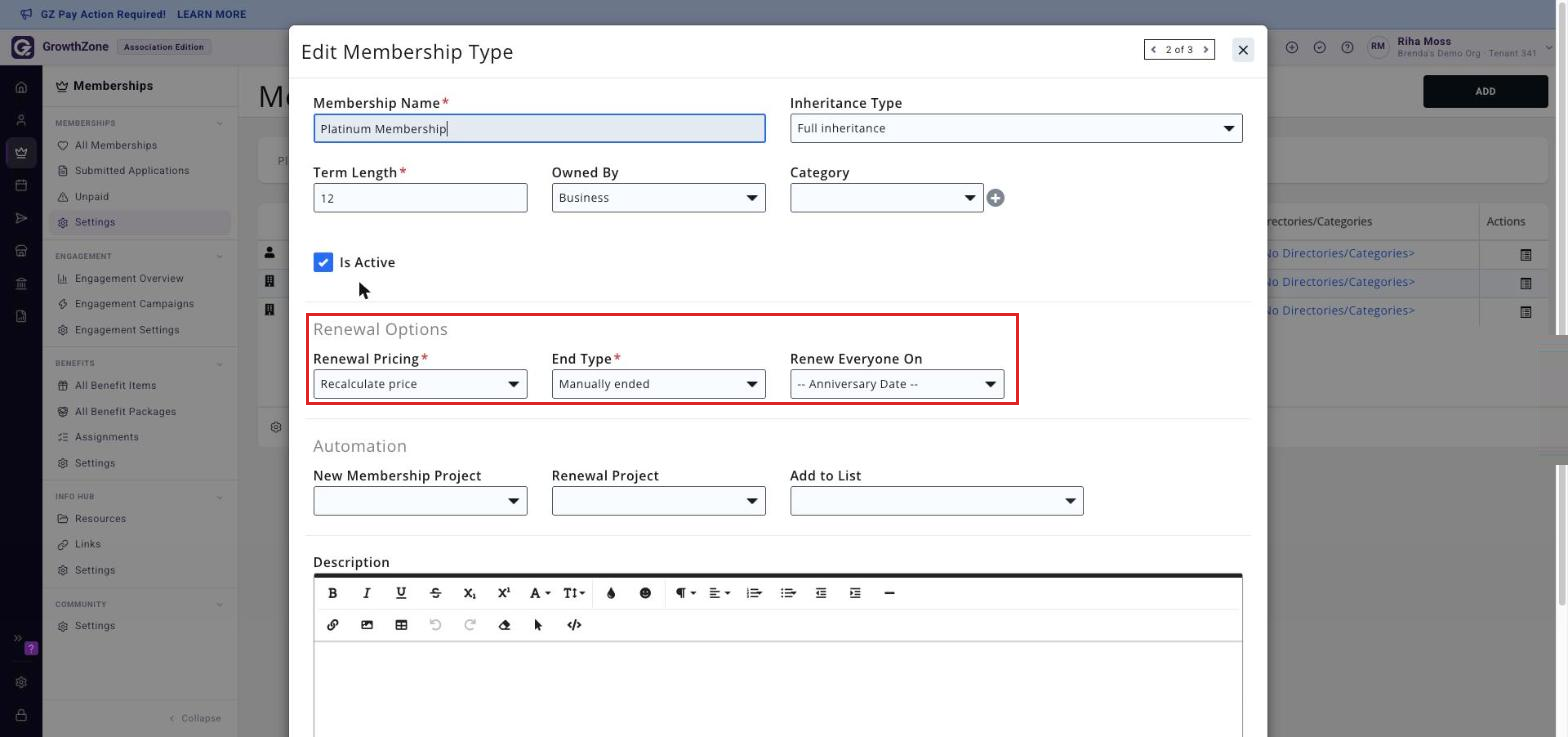
Task: Toggle underline in Description toolbar
Action: pyautogui.click(x=401, y=593)
